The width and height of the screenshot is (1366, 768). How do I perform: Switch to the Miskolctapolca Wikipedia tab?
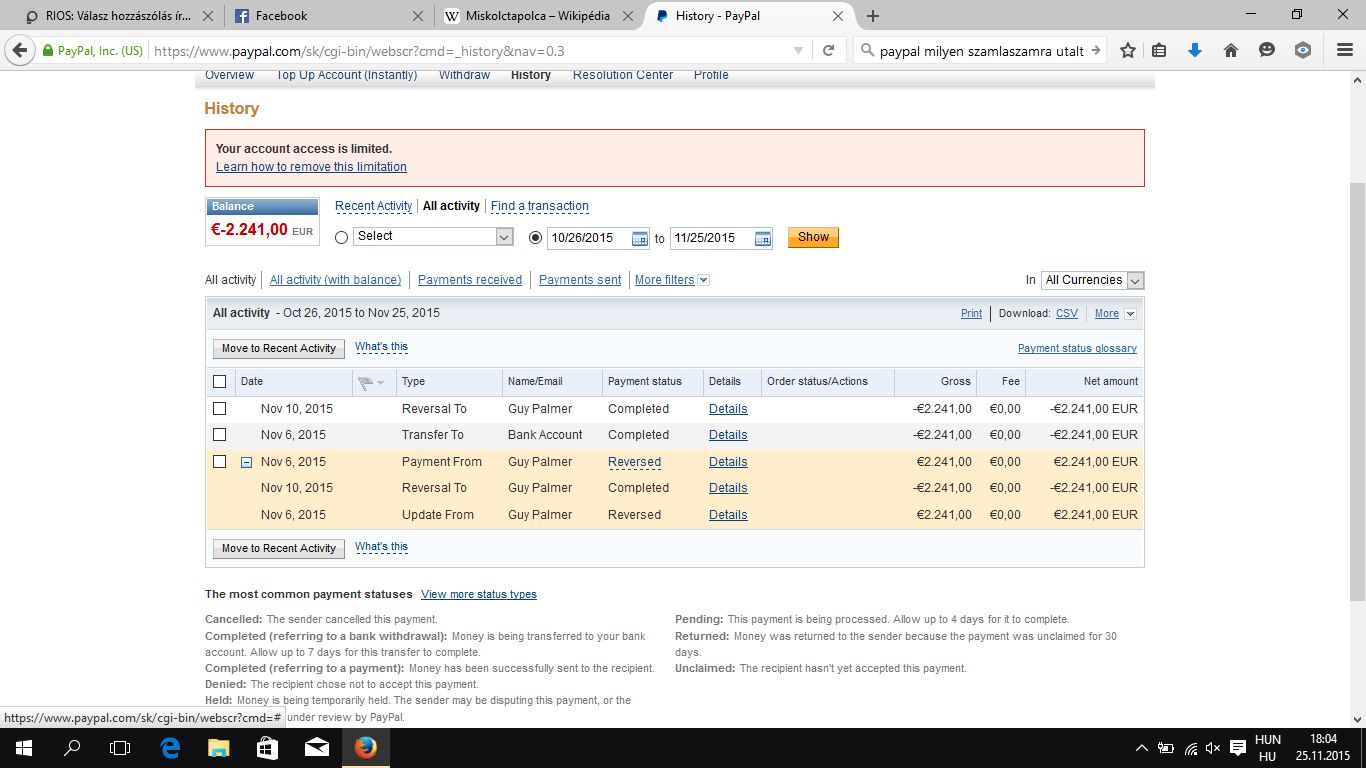click(538, 16)
